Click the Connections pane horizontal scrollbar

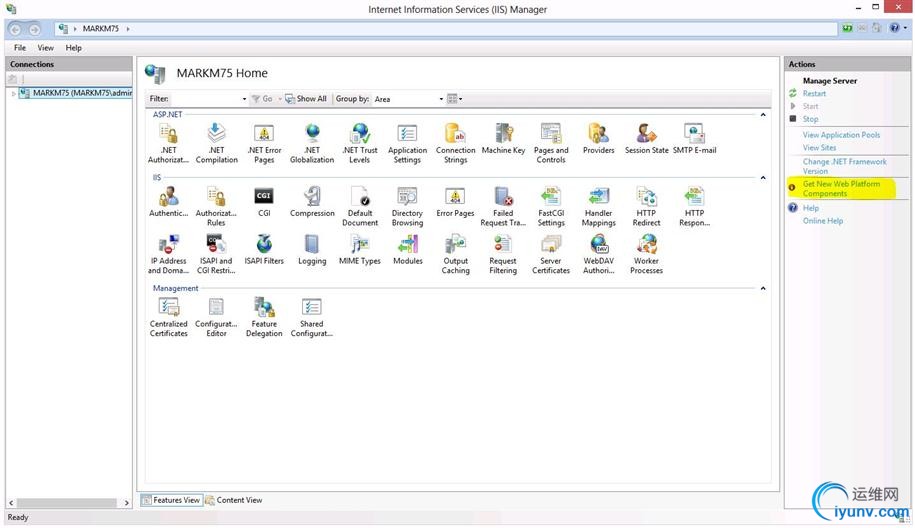tap(66, 503)
